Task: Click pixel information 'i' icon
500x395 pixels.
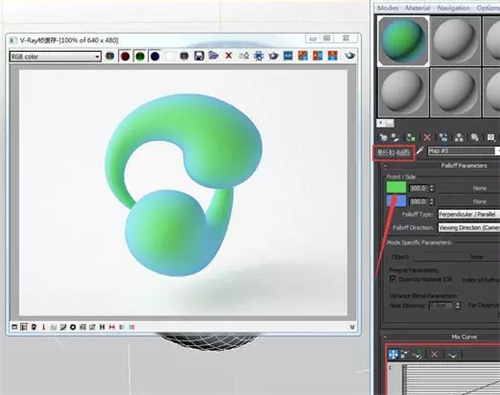Action: pyautogui.click(x=43, y=327)
